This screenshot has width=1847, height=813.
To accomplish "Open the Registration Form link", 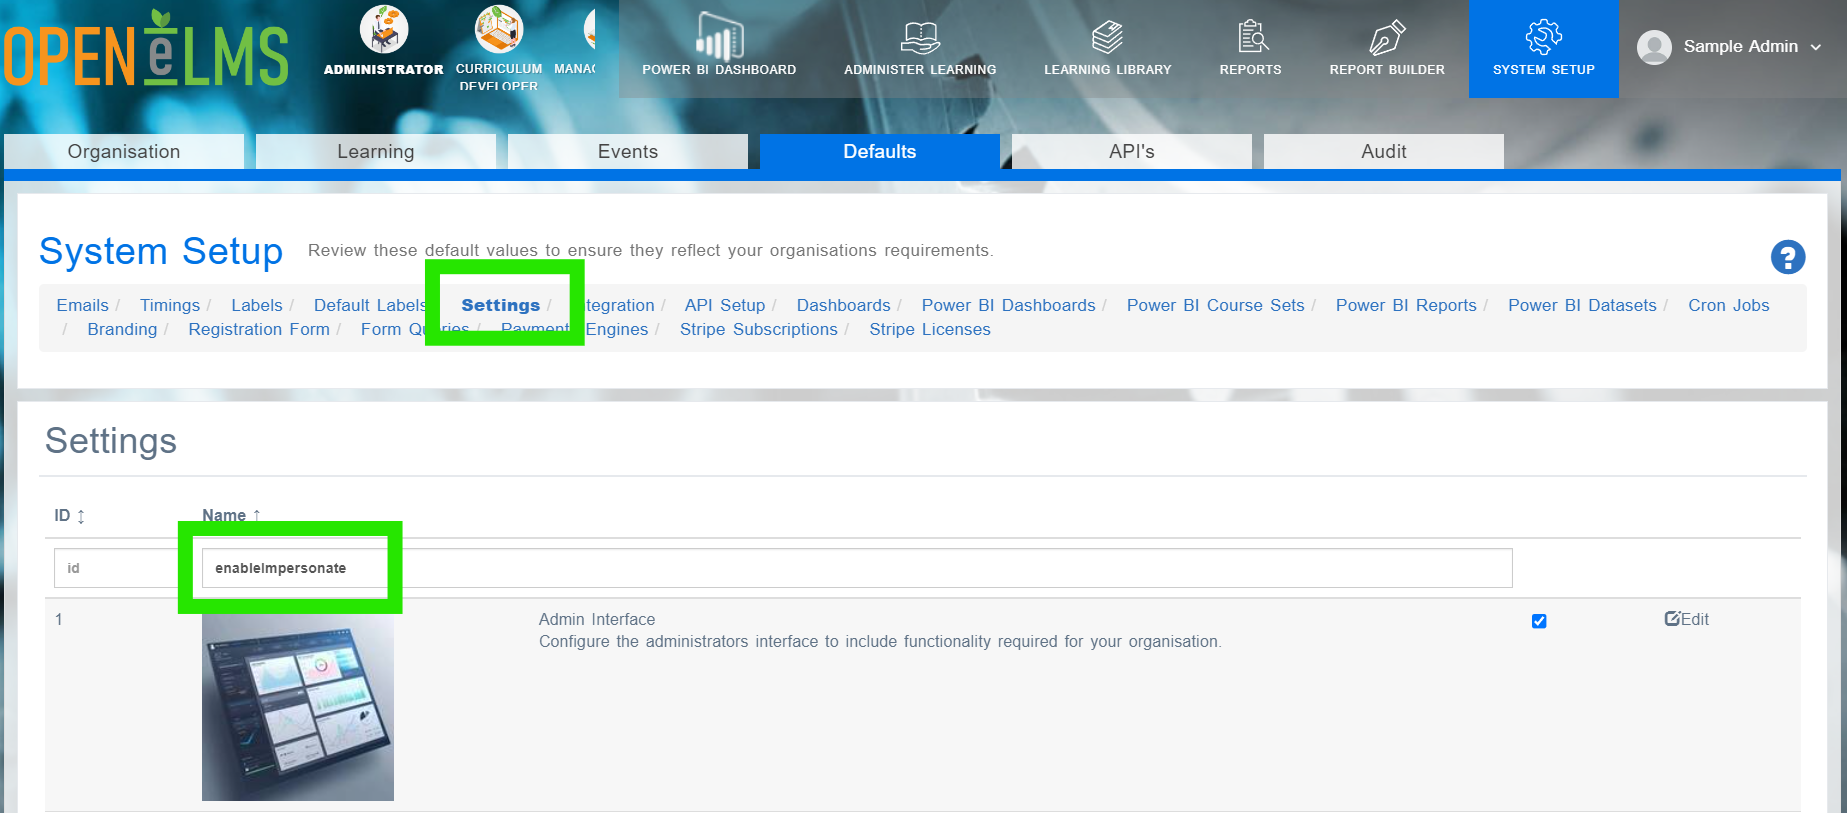I will pos(259,329).
